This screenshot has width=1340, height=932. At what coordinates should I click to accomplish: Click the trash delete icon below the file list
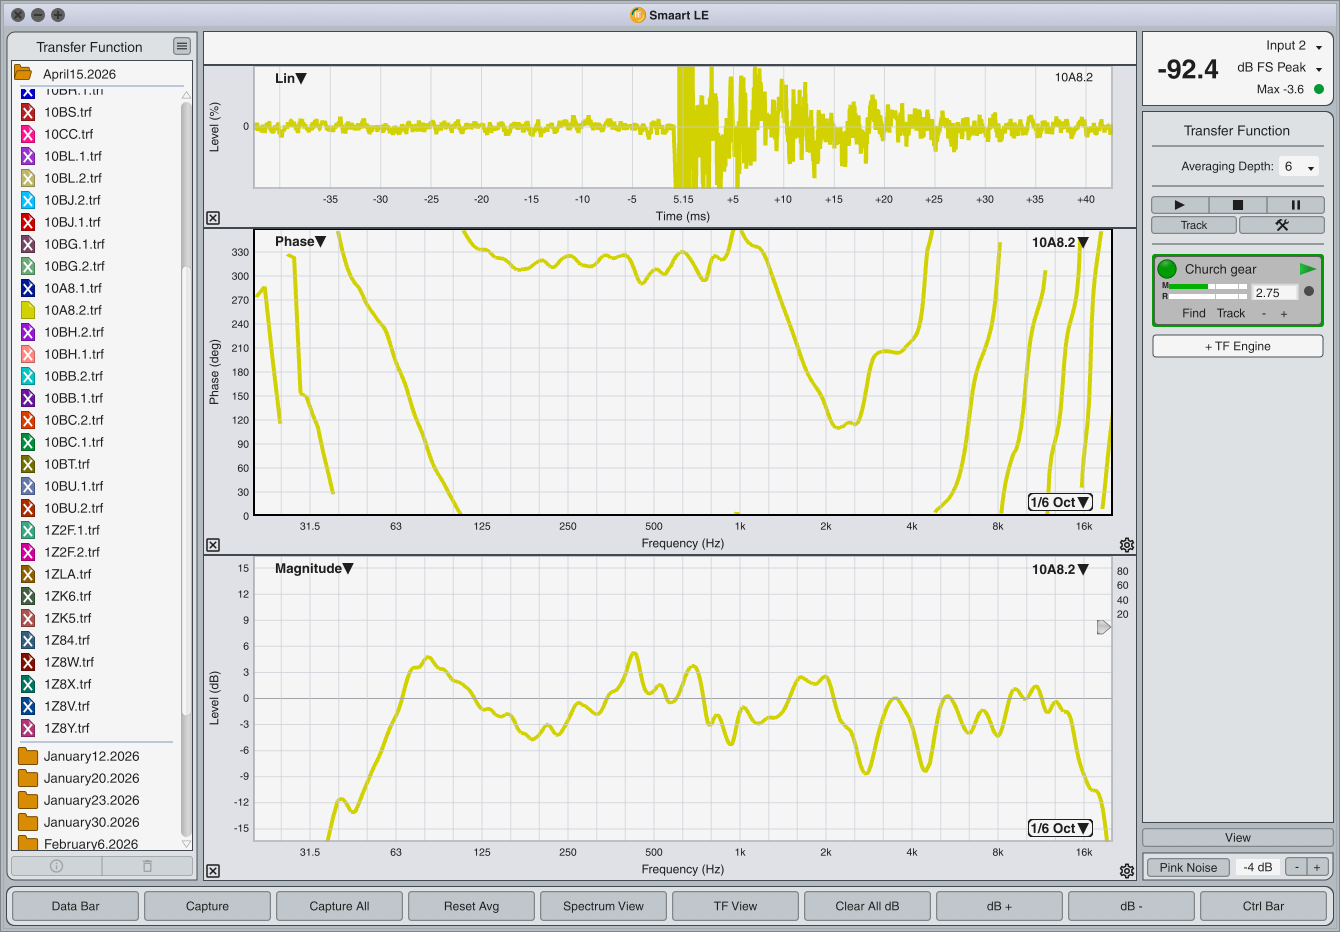pyautogui.click(x=147, y=866)
